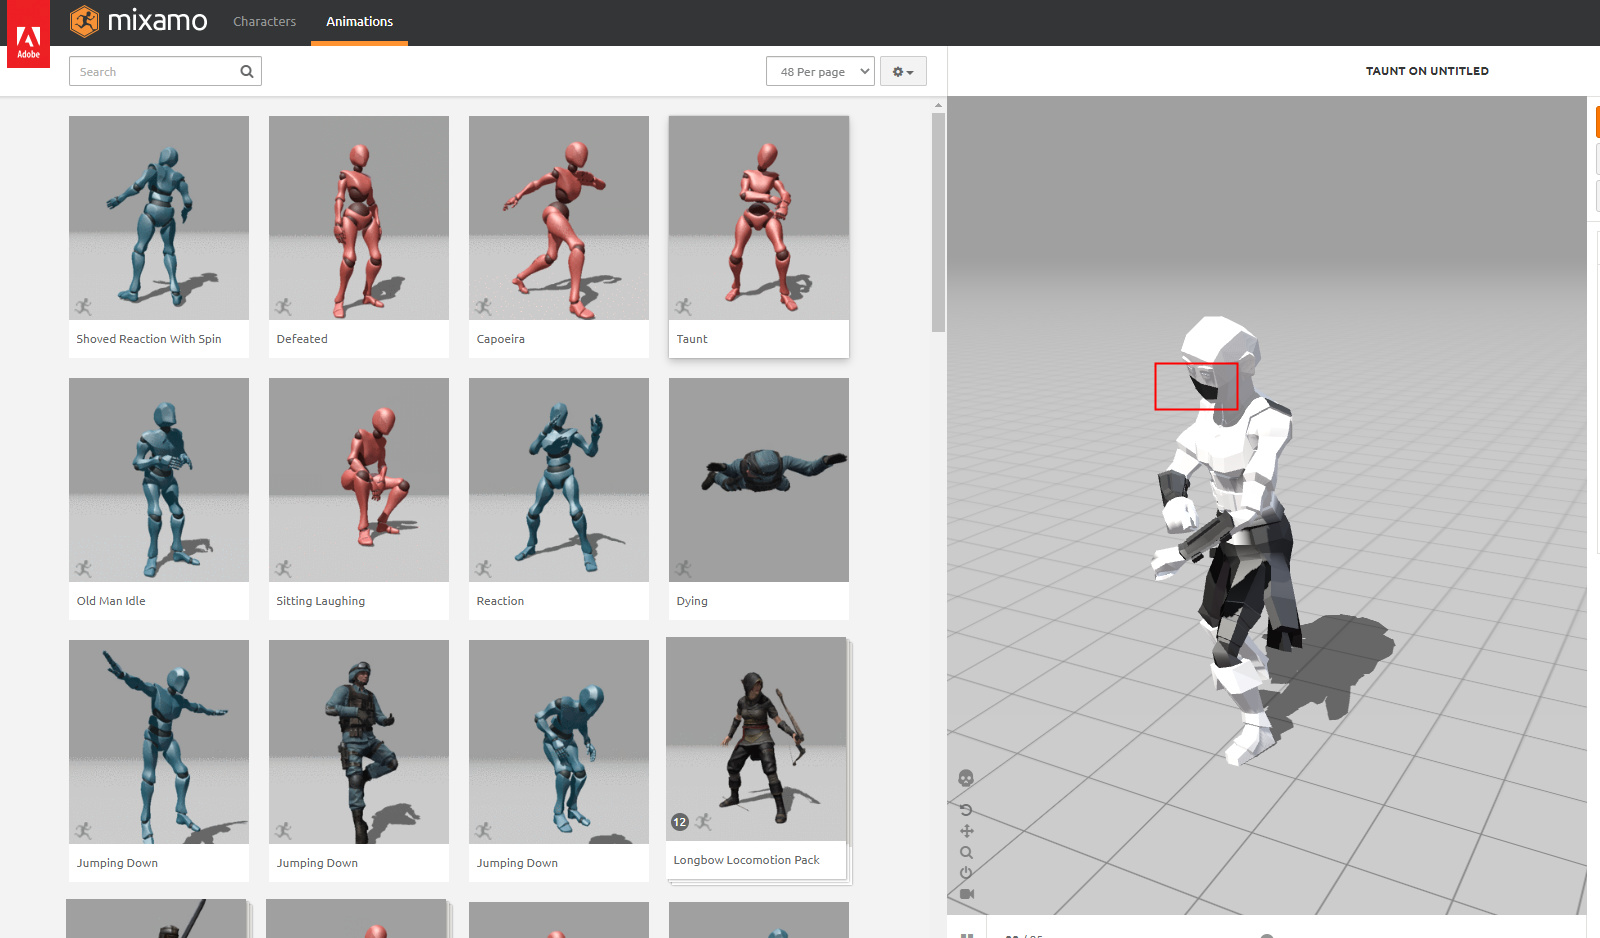Open the 48 Per page dropdown

pos(820,71)
